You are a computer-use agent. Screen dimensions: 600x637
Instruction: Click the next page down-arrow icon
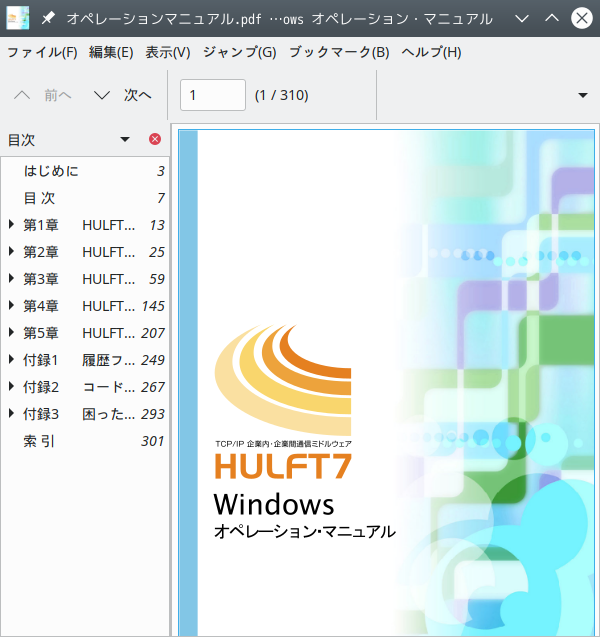(x=102, y=95)
